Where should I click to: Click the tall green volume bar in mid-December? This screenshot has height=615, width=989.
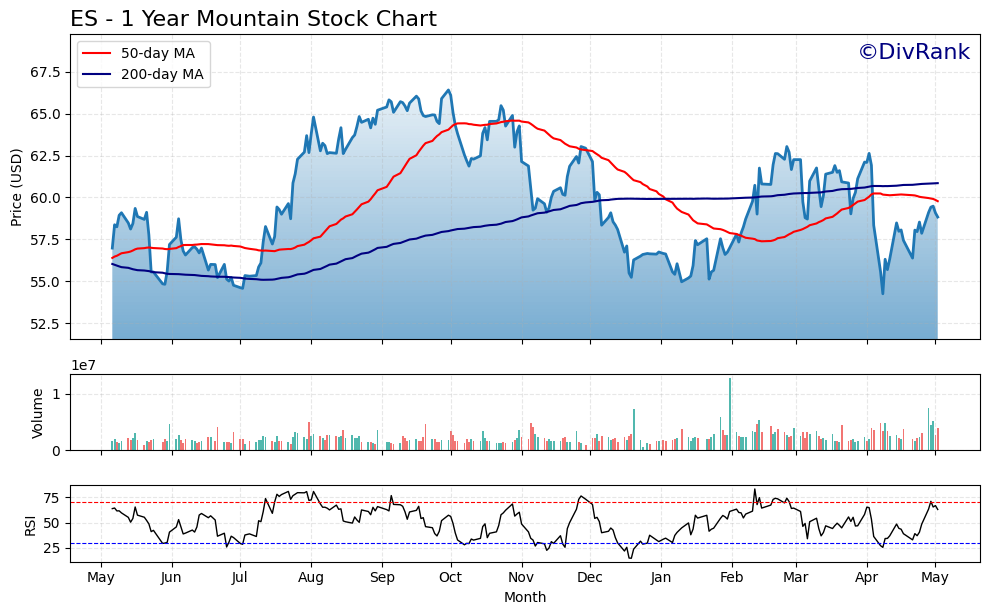tap(634, 430)
